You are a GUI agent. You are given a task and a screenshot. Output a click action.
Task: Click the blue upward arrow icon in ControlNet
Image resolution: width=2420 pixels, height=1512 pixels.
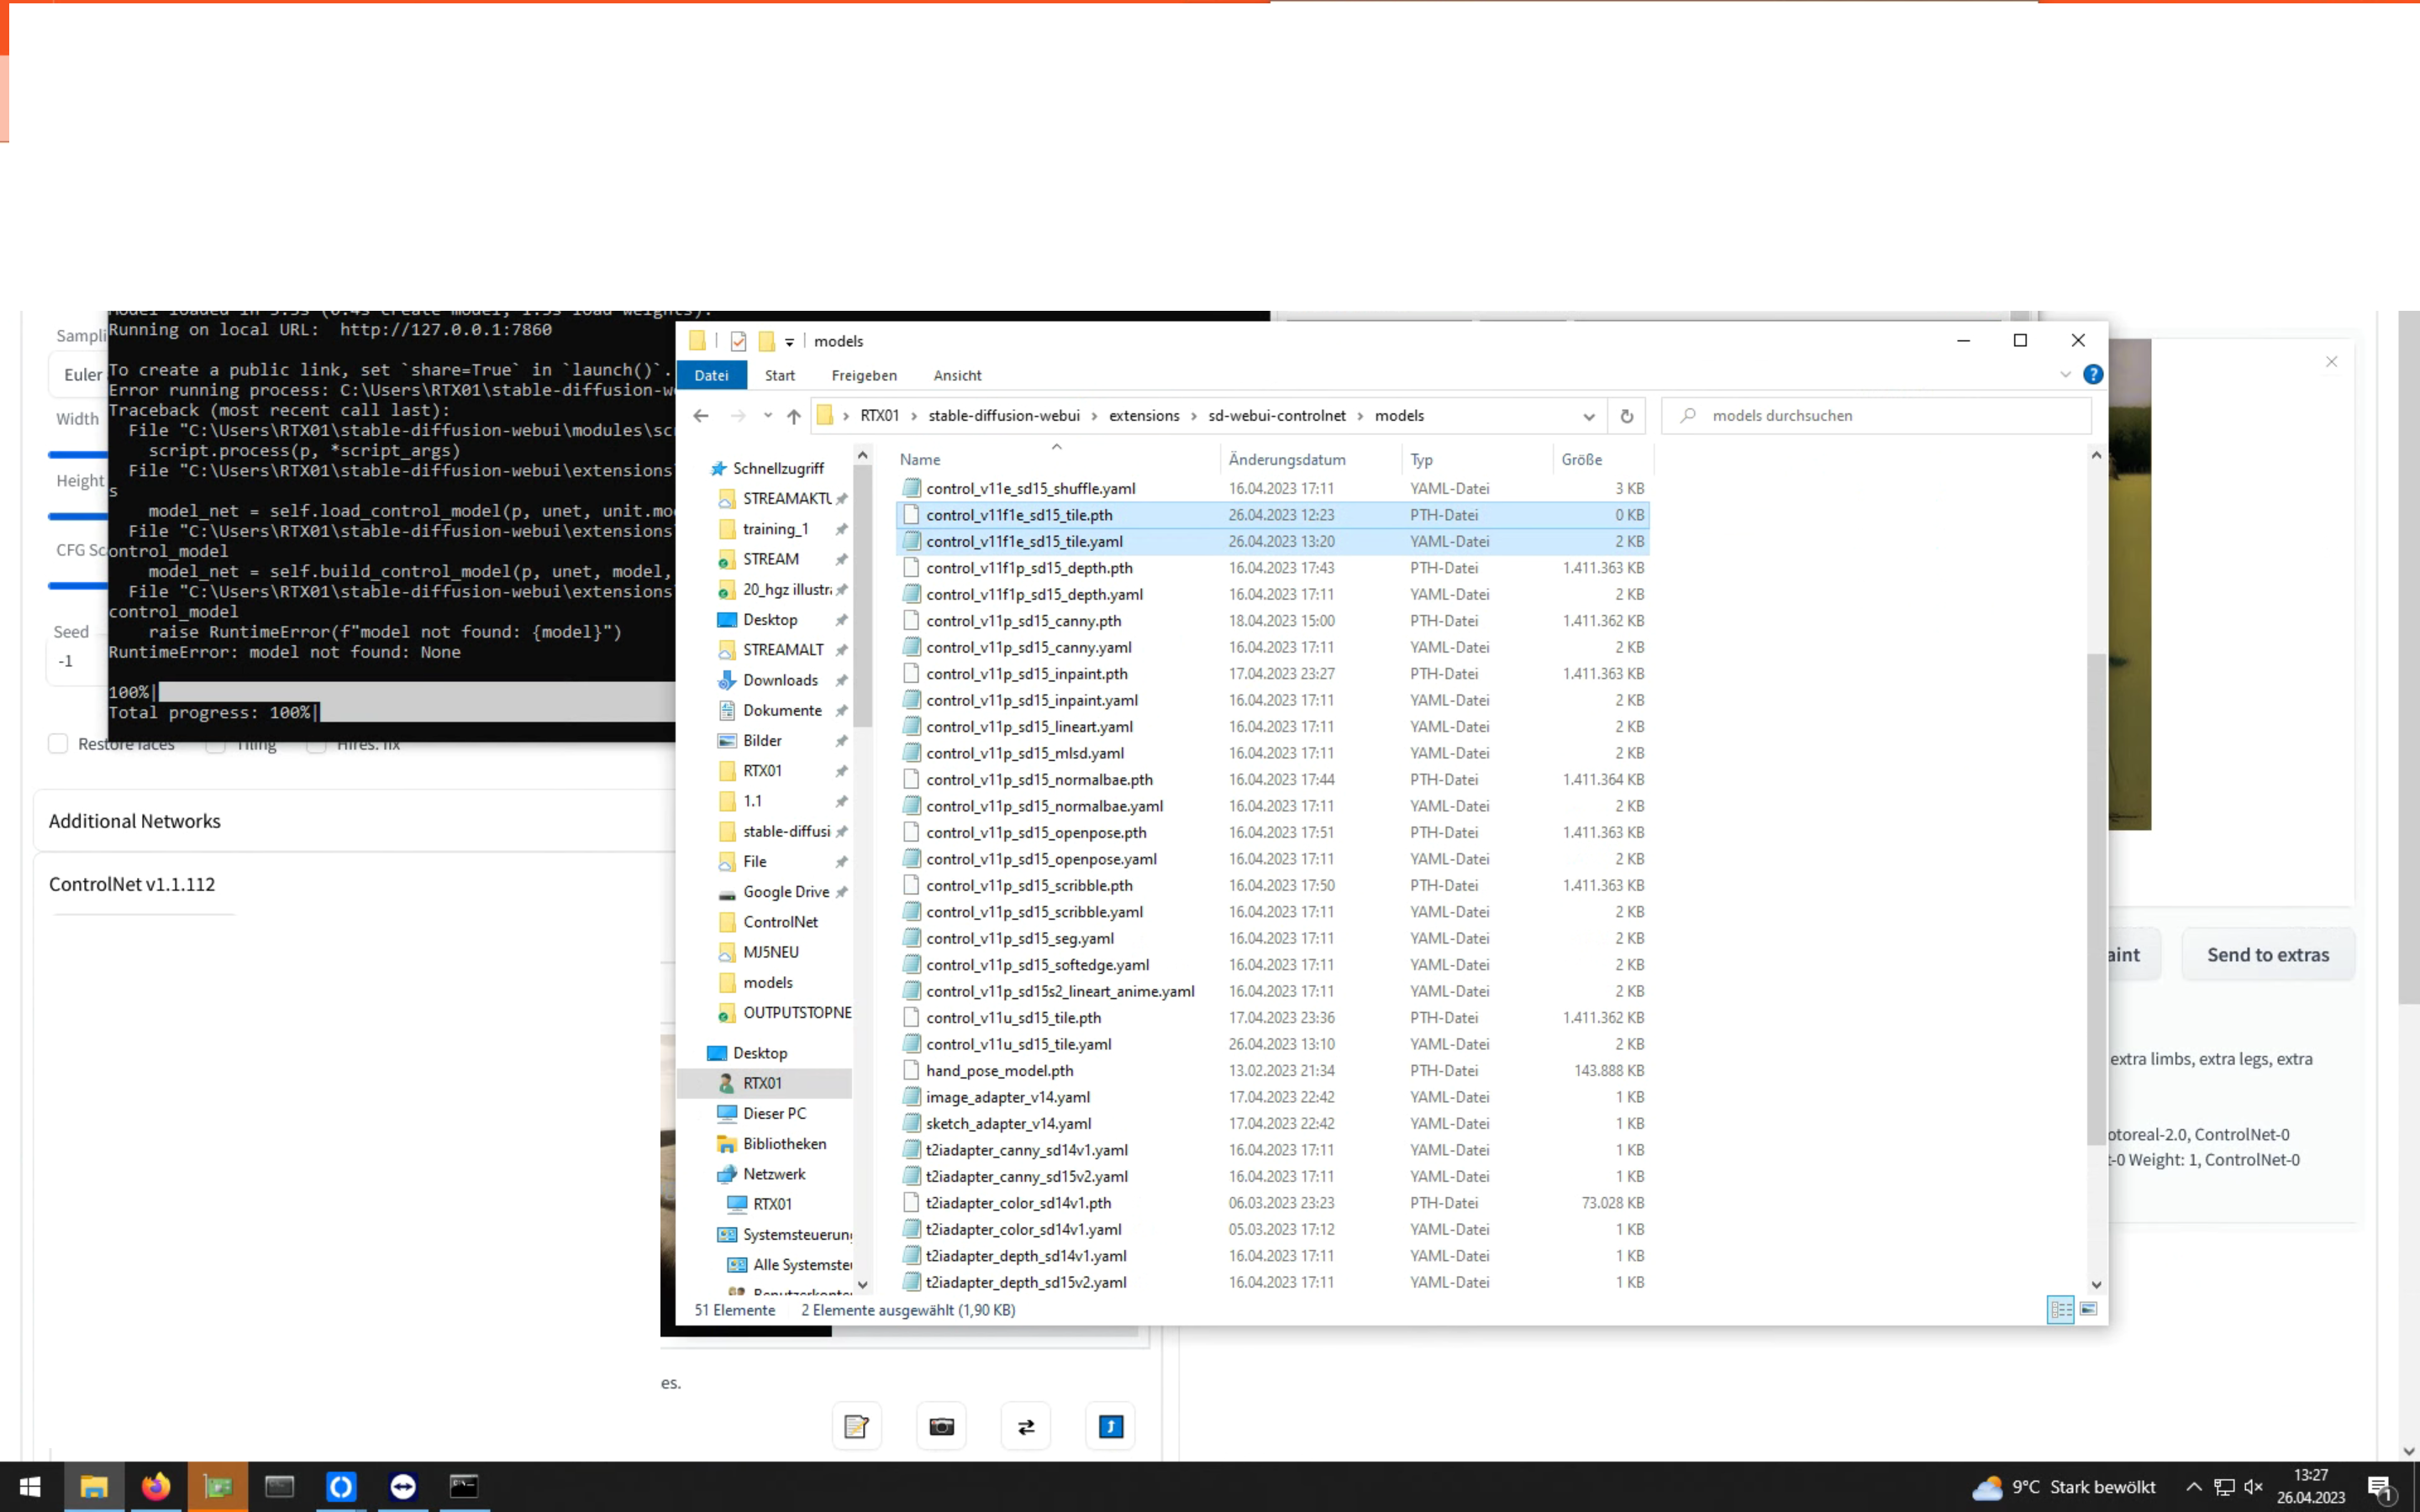coord(1111,1427)
